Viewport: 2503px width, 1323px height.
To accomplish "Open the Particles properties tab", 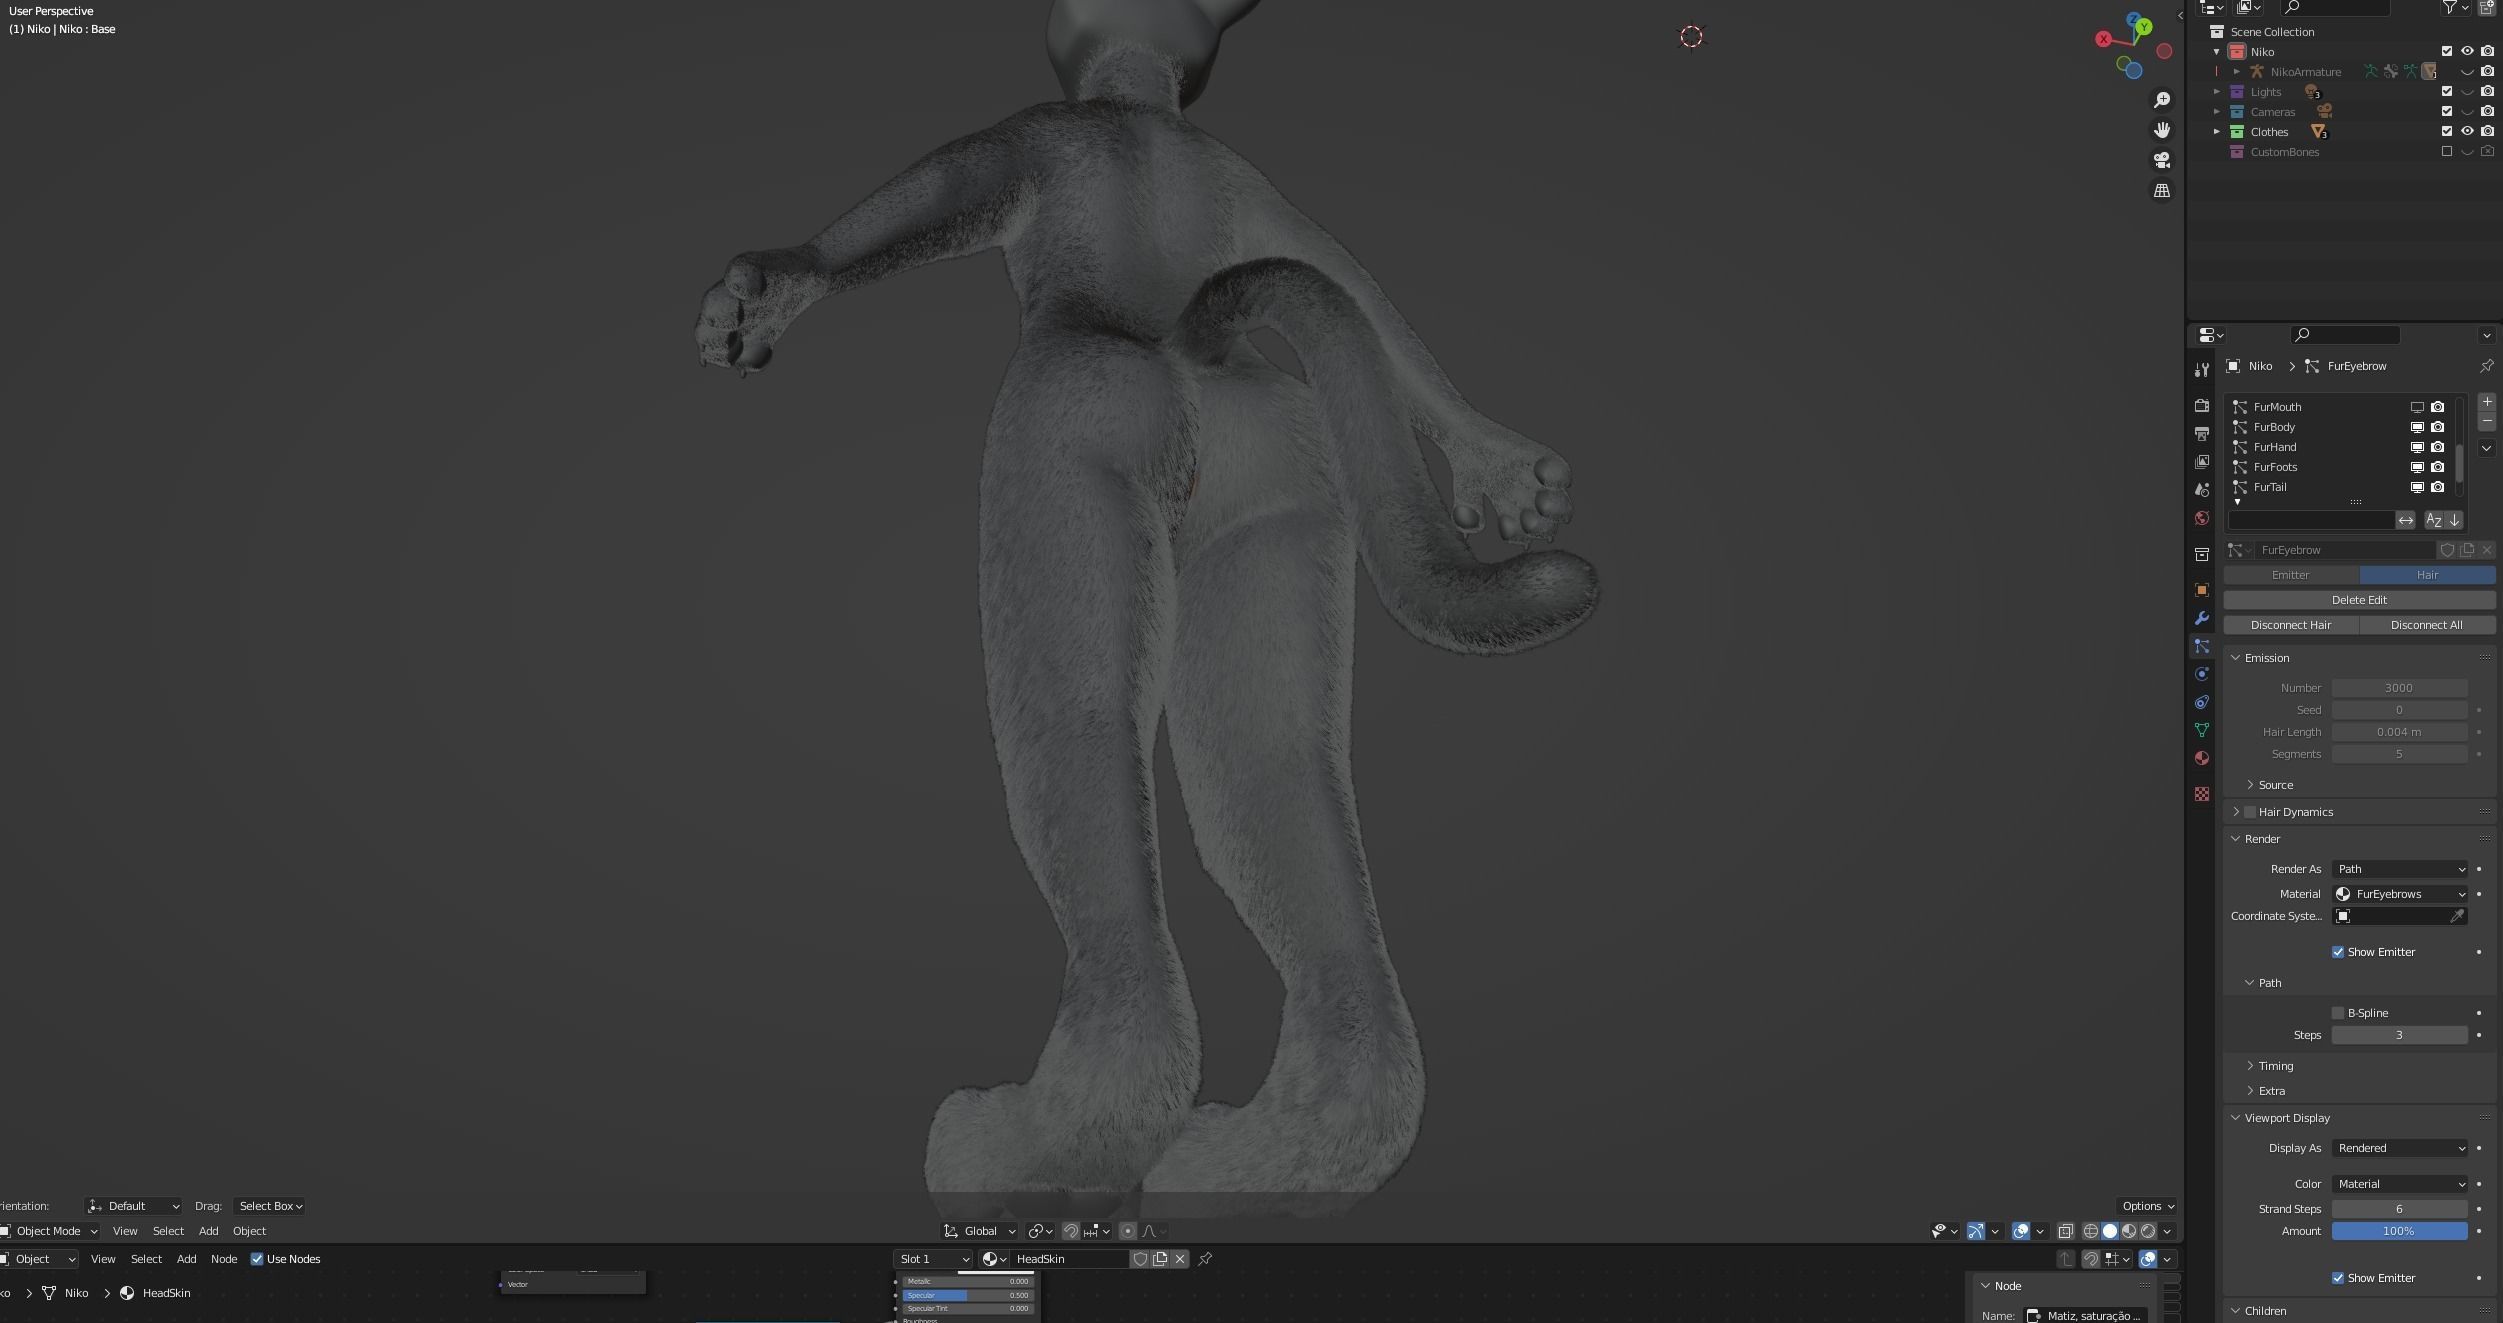I will [x=2201, y=646].
